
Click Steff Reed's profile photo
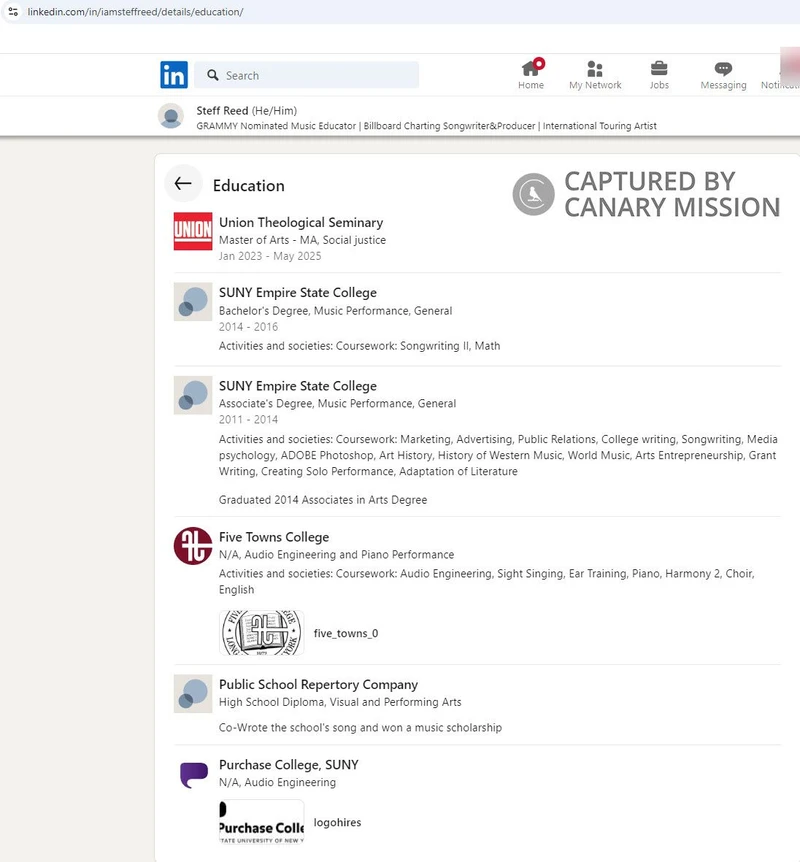pos(171,116)
